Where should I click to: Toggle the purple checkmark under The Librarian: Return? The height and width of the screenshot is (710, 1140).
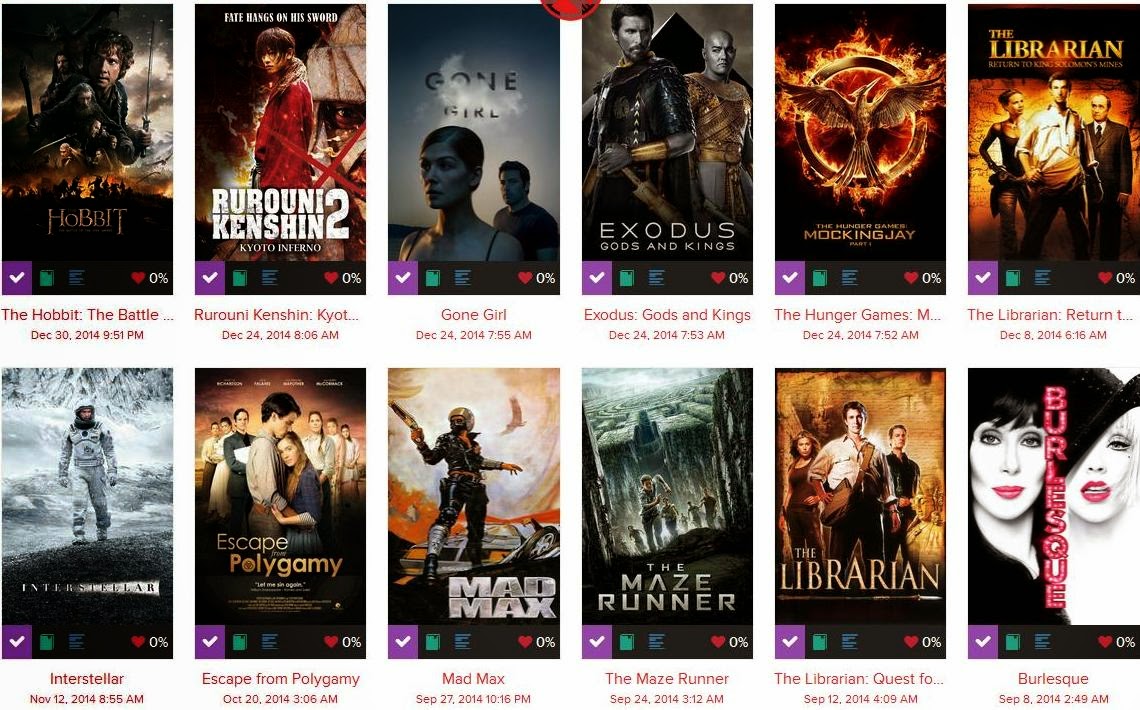983,278
